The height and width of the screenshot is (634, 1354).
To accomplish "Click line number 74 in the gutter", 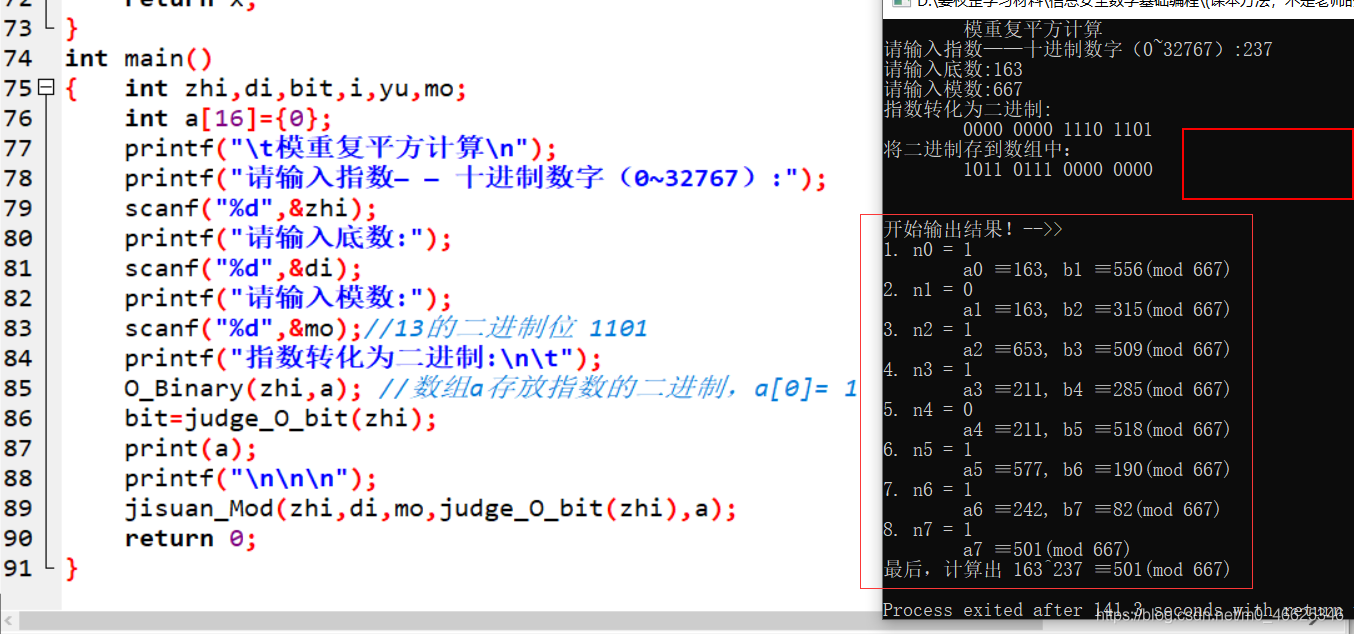I will click(17, 58).
